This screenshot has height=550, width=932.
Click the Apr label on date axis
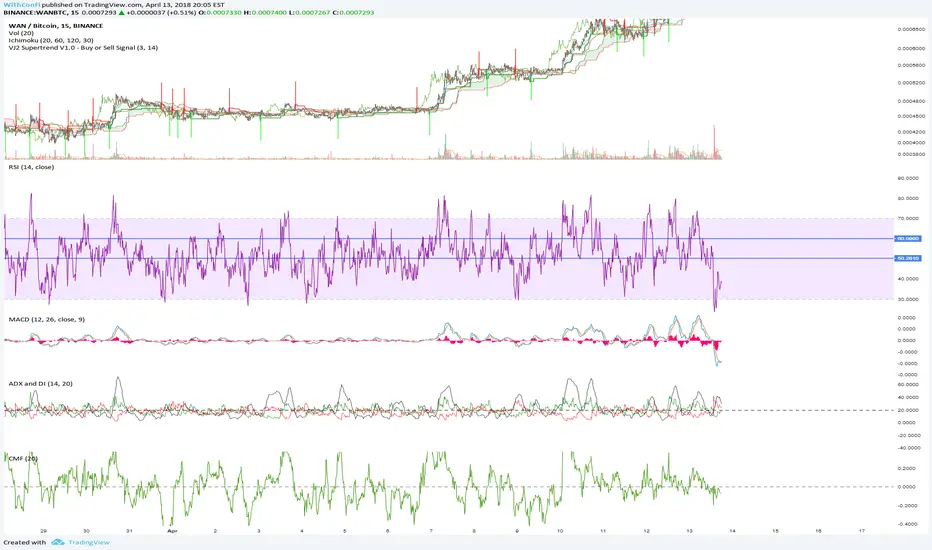click(172, 530)
